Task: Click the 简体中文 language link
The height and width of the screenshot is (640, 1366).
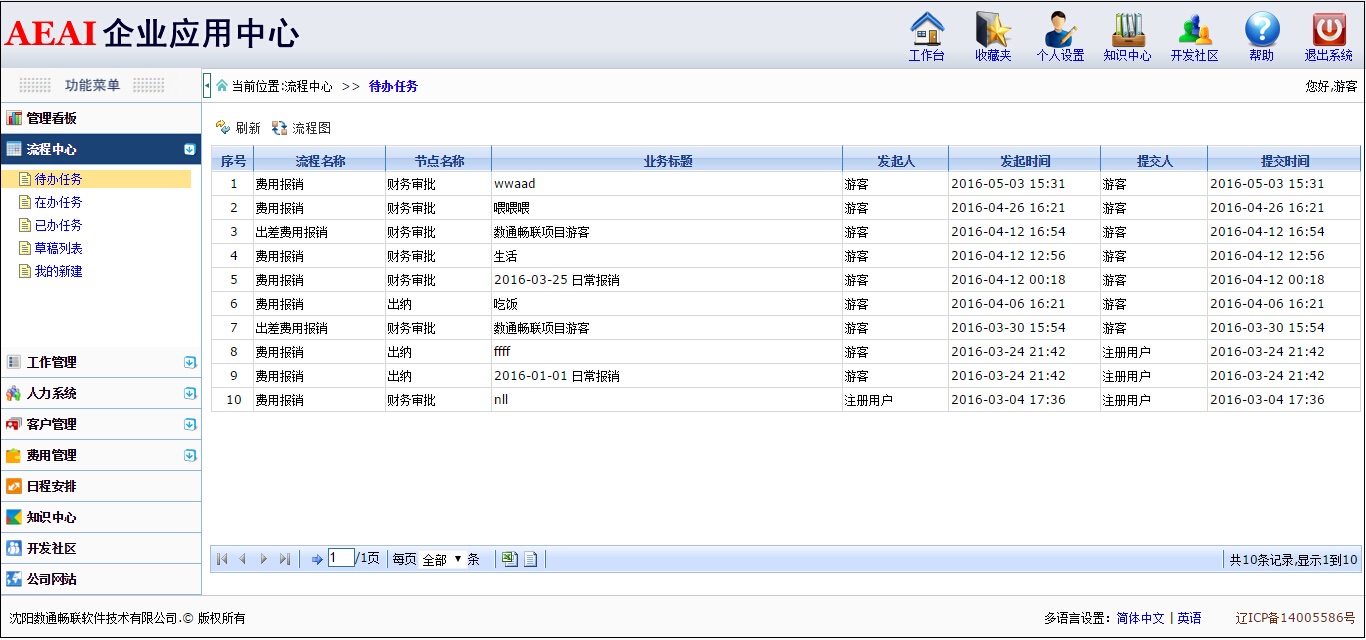Action: pyautogui.click(x=1140, y=618)
